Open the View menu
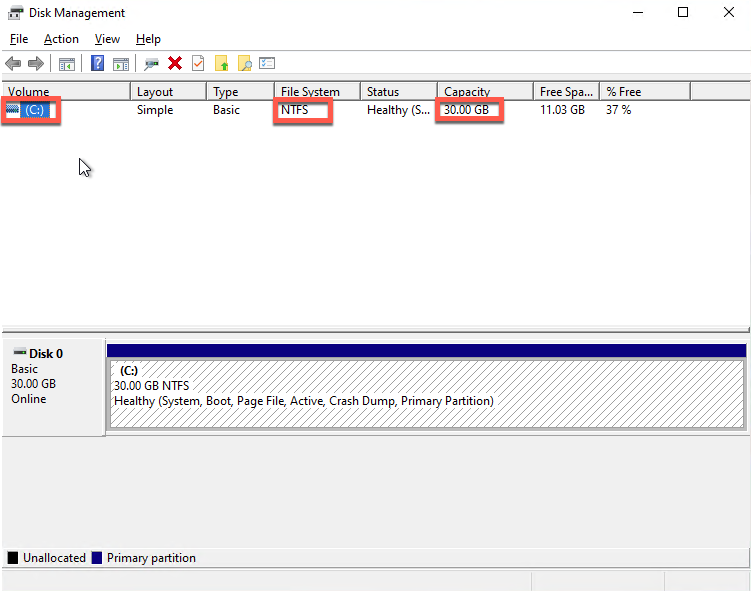 [107, 39]
